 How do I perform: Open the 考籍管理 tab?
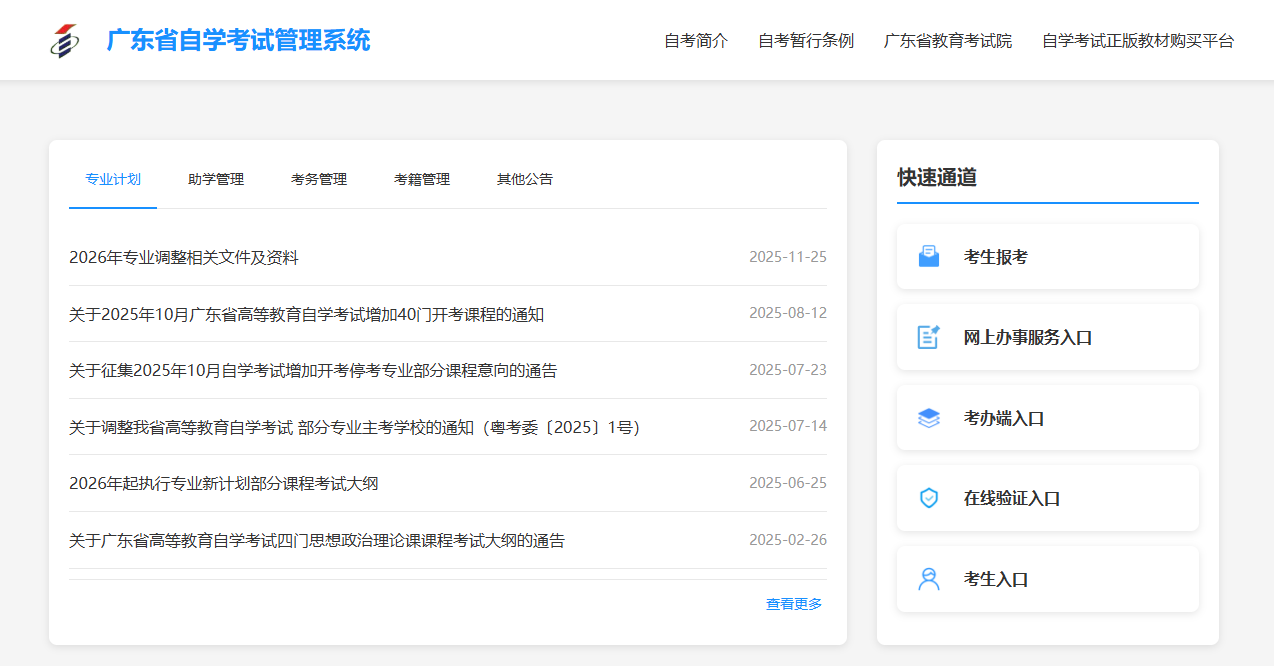point(422,180)
